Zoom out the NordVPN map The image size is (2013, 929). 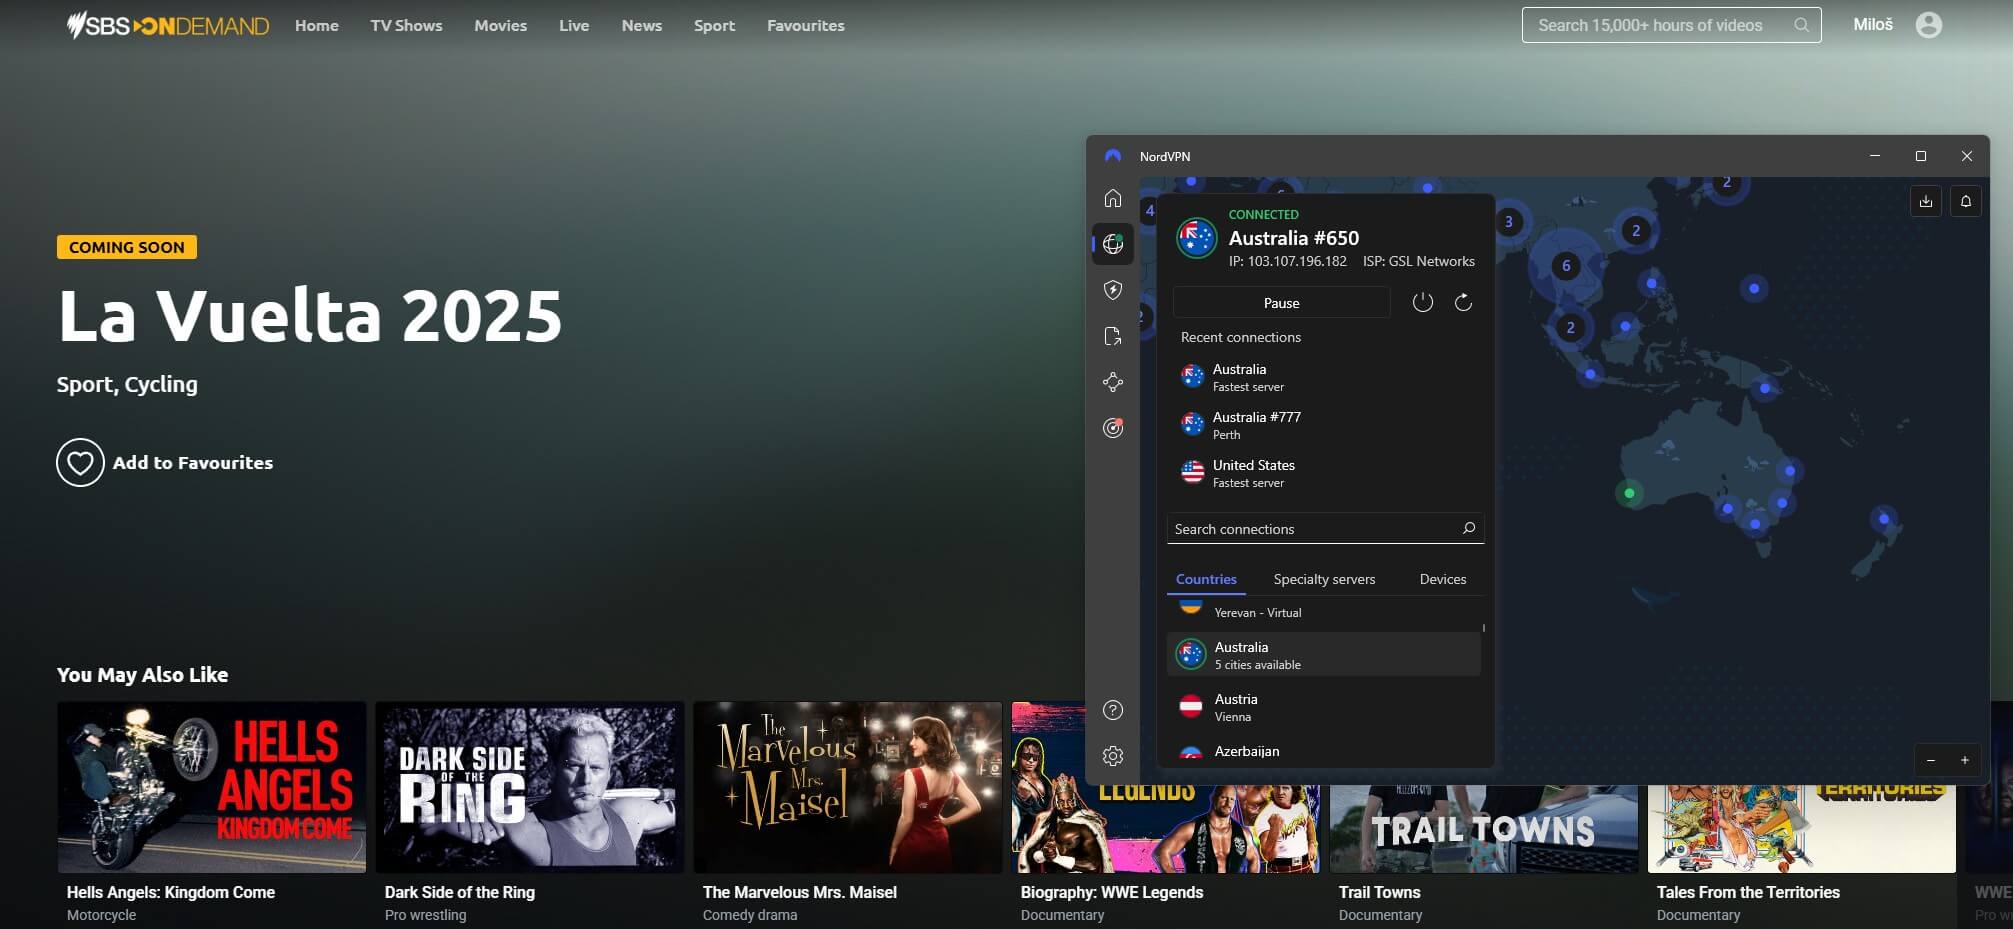[x=1931, y=760]
